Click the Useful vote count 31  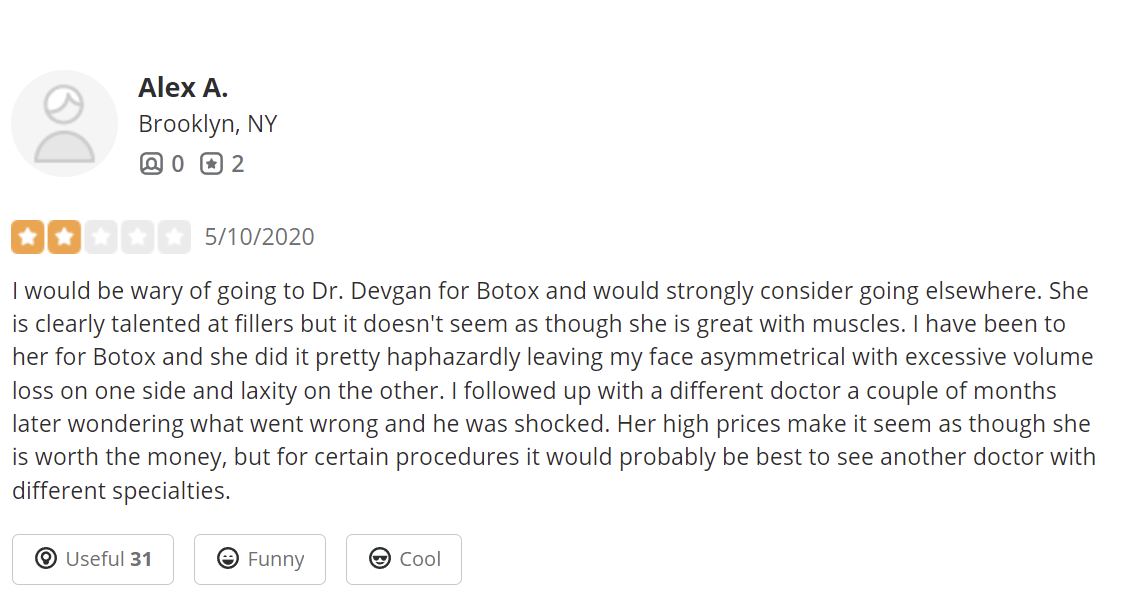(141, 559)
